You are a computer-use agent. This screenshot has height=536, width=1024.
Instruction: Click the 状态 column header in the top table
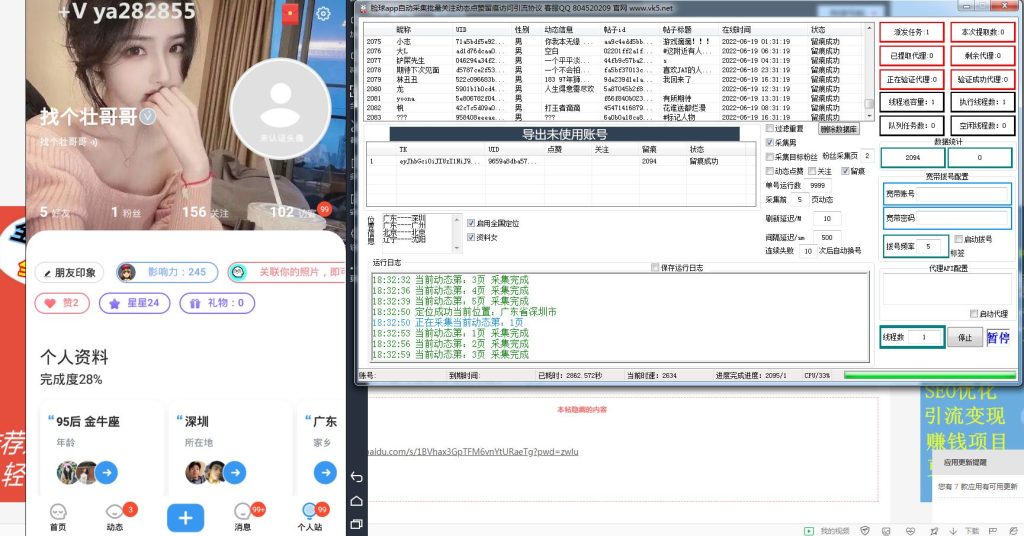(x=818, y=31)
